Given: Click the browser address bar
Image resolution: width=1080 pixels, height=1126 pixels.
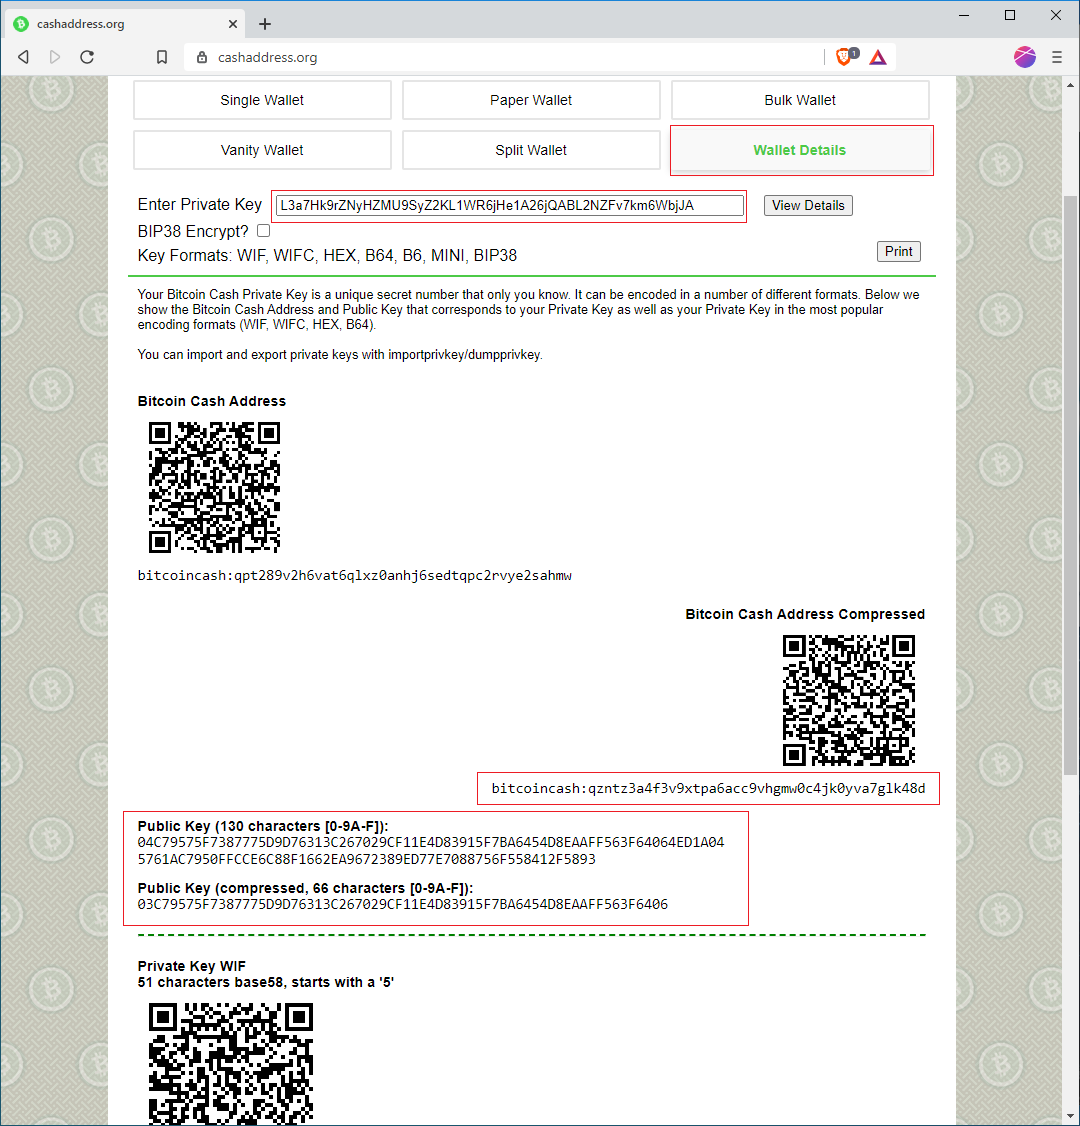Looking at the screenshot, I should click(503, 57).
